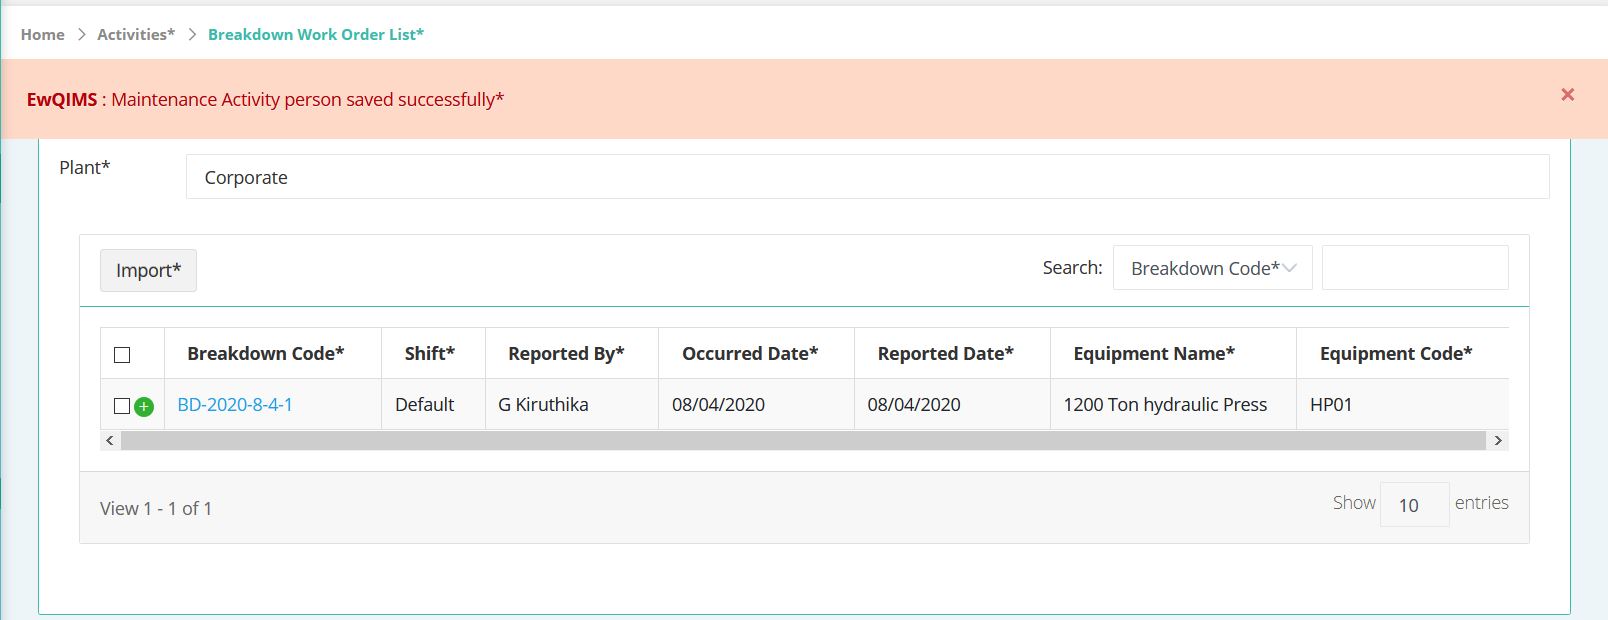Change the Show entries count field
Screen dimensions: 1608x620
[1414, 505]
